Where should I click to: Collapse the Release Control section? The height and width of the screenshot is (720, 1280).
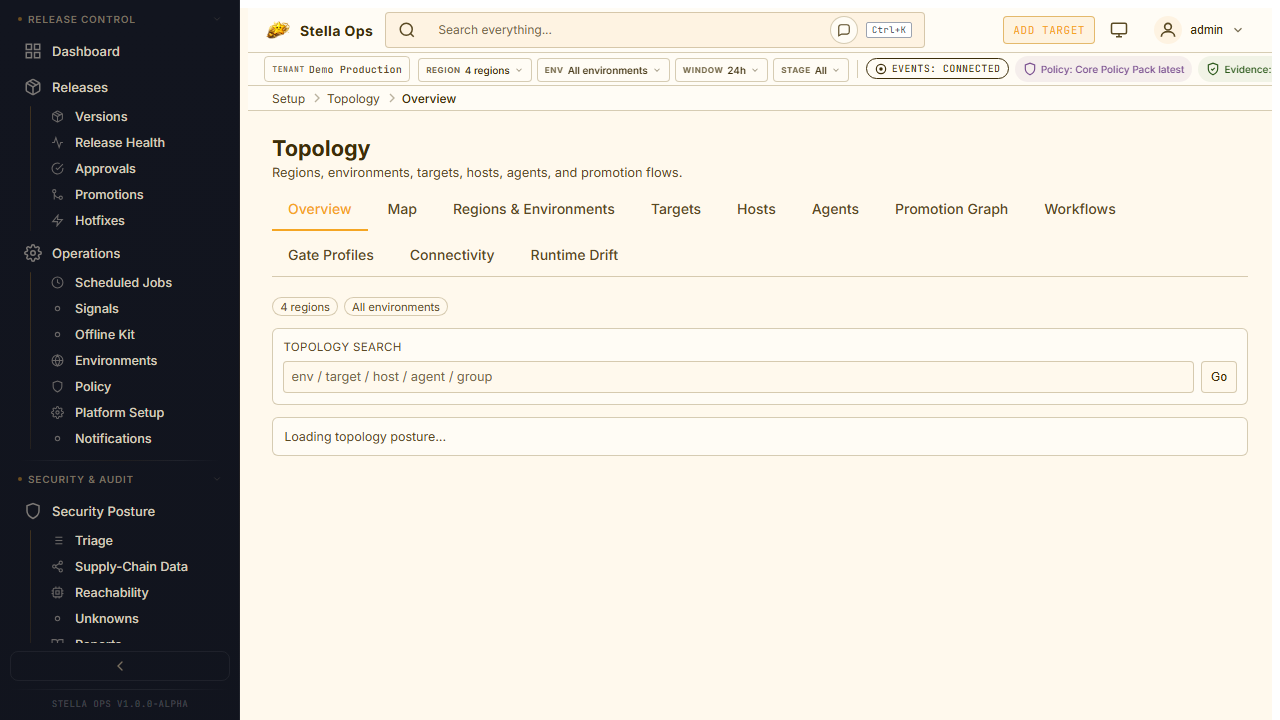pyautogui.click(x=217, y=19)
